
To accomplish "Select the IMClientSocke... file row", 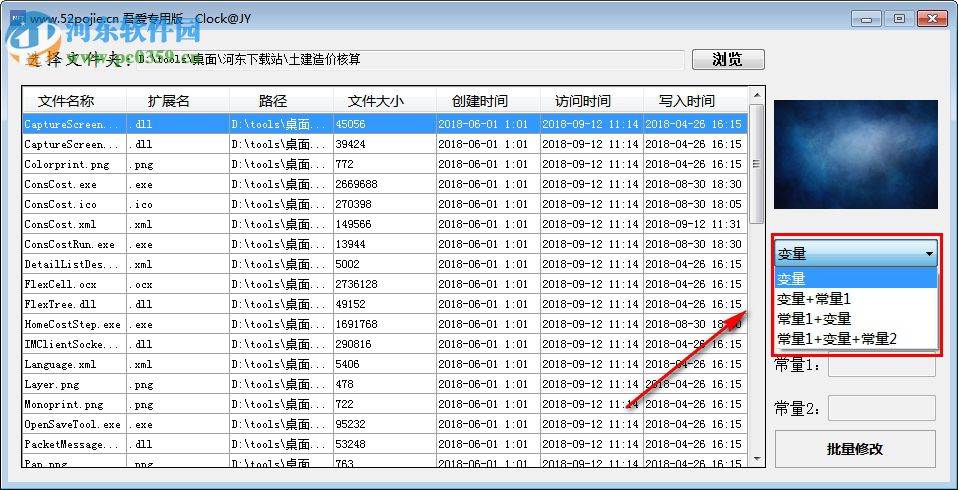I will pos(385,344).
